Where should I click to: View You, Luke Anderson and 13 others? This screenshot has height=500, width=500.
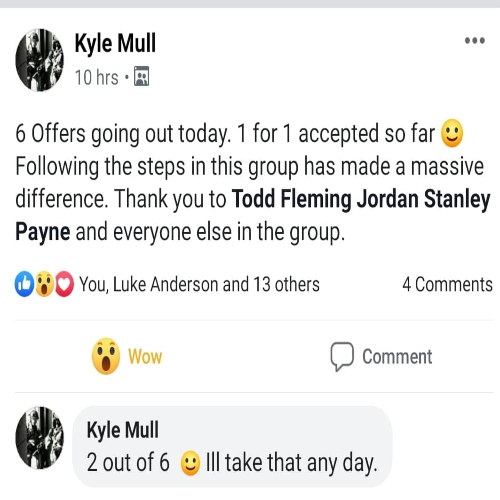point(199,284)
